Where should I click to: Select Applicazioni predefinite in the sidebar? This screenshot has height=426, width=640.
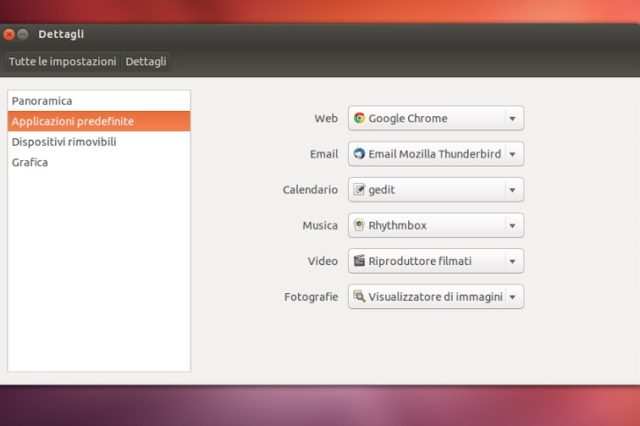[x=99, y=121]
